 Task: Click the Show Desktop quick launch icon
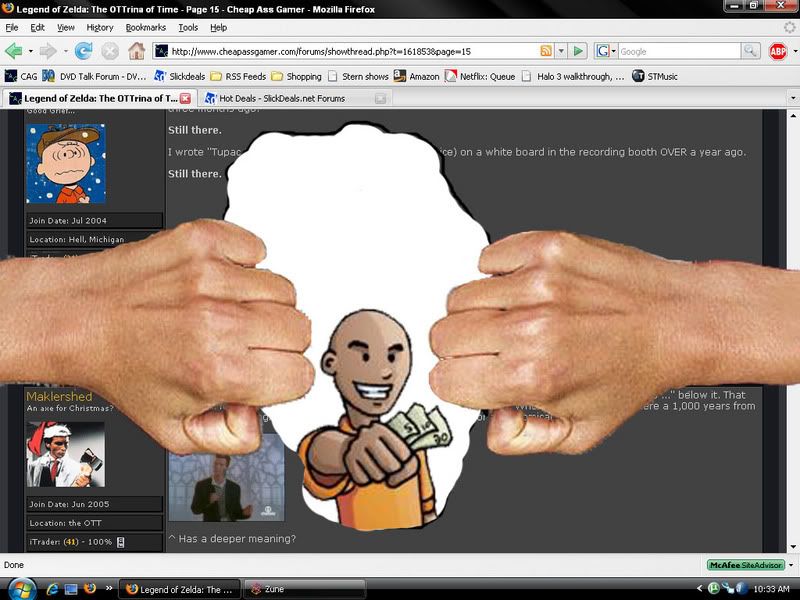pyautogui.click(x=70, y=589)
